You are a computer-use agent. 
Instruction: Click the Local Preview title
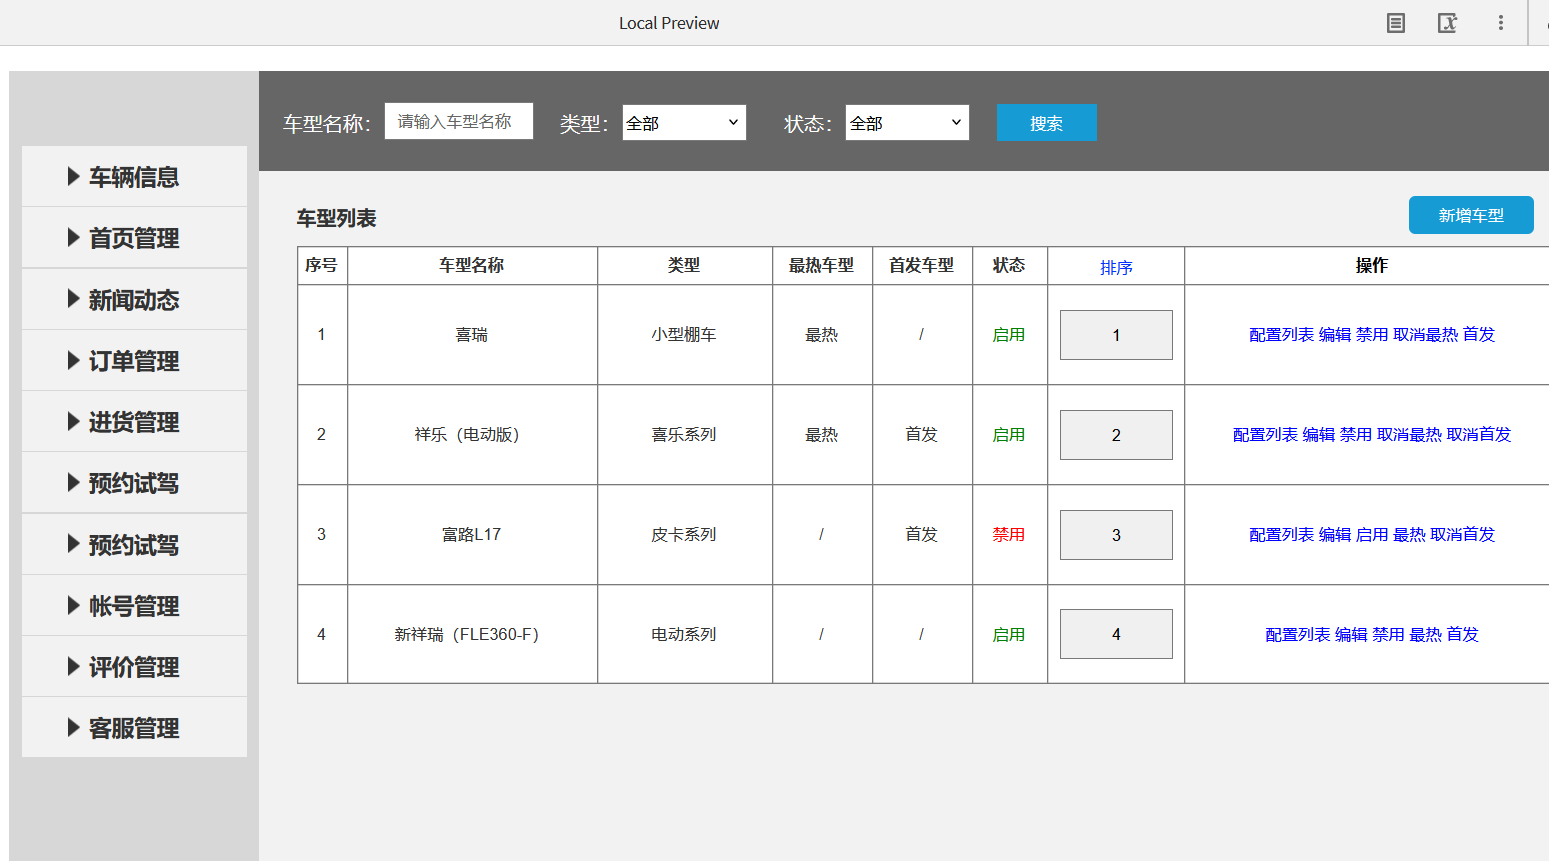pyautogui.click(x=669, y=23)
